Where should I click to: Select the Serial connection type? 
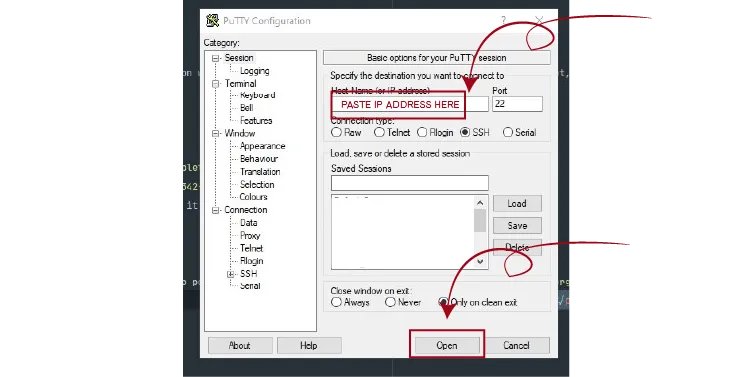click(x=507, y=132)
